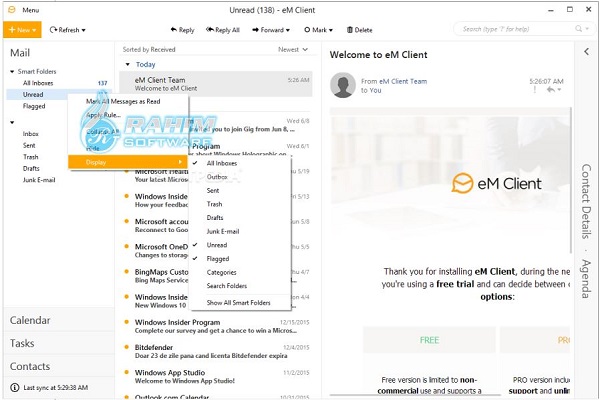Toggle Flagged in Display submenu

241,259
